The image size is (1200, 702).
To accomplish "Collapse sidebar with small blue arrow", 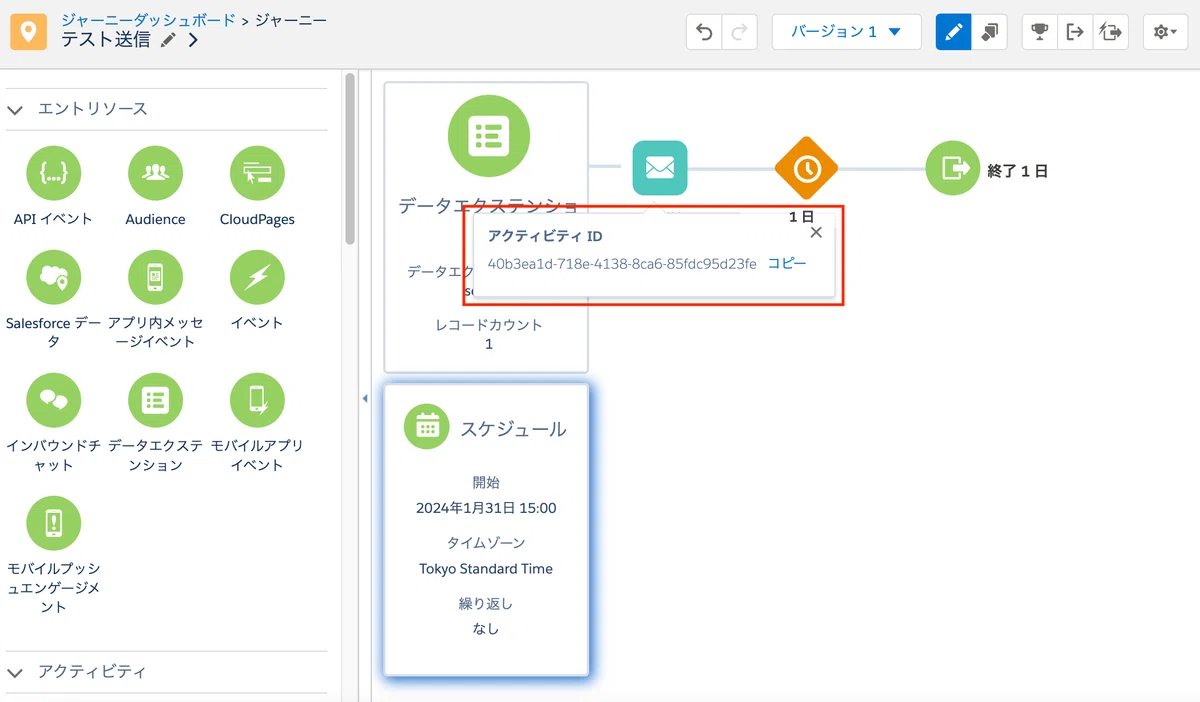I will 365,398.
